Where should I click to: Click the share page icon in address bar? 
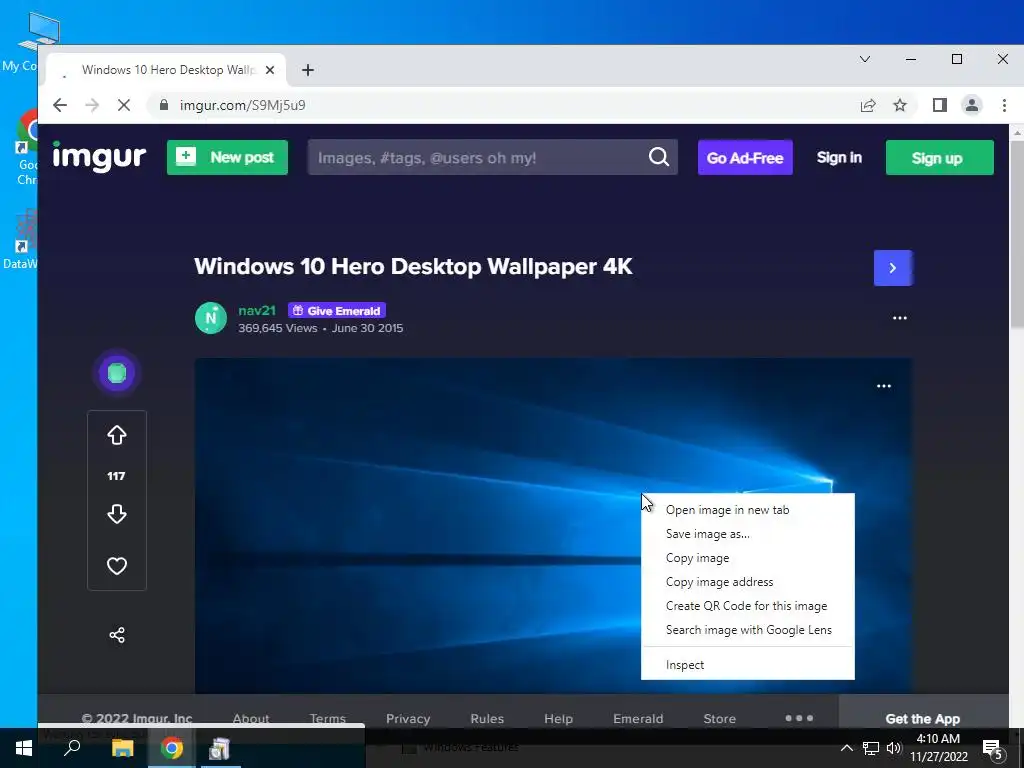click(868, 105)
